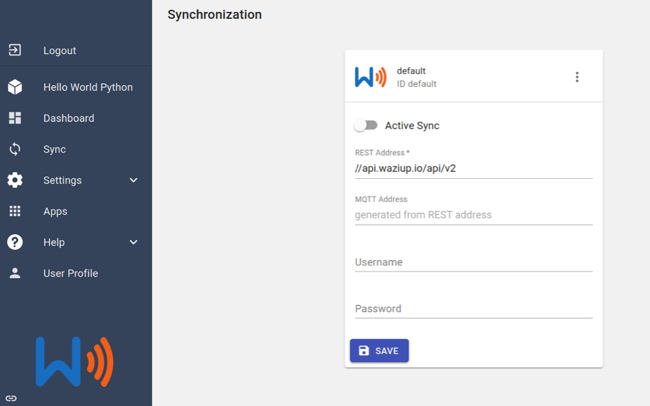Click the Logout text link
The image size is (650, 406).
(60, 51)
